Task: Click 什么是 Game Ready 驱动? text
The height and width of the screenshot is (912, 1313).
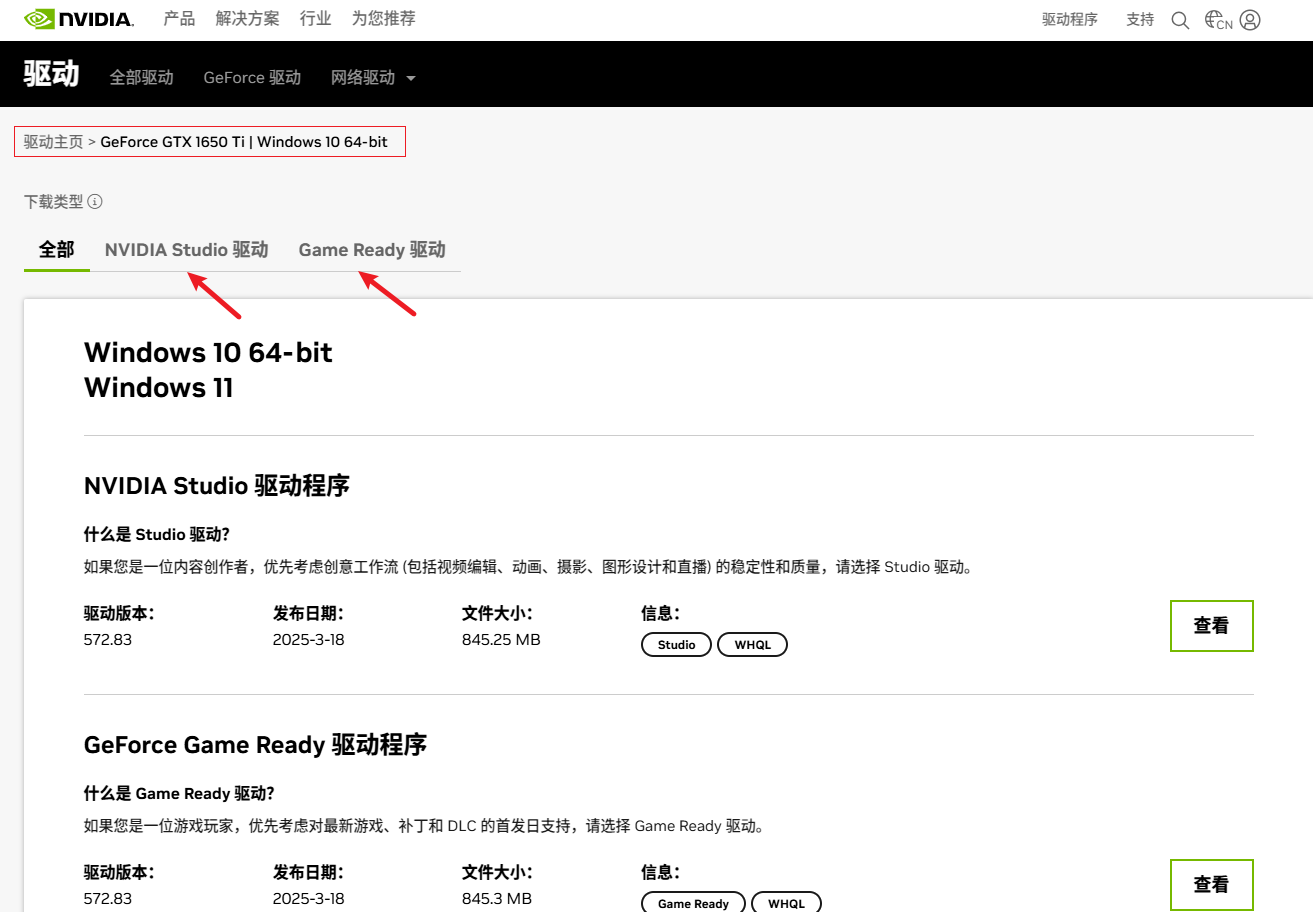Action: point(179,794)
